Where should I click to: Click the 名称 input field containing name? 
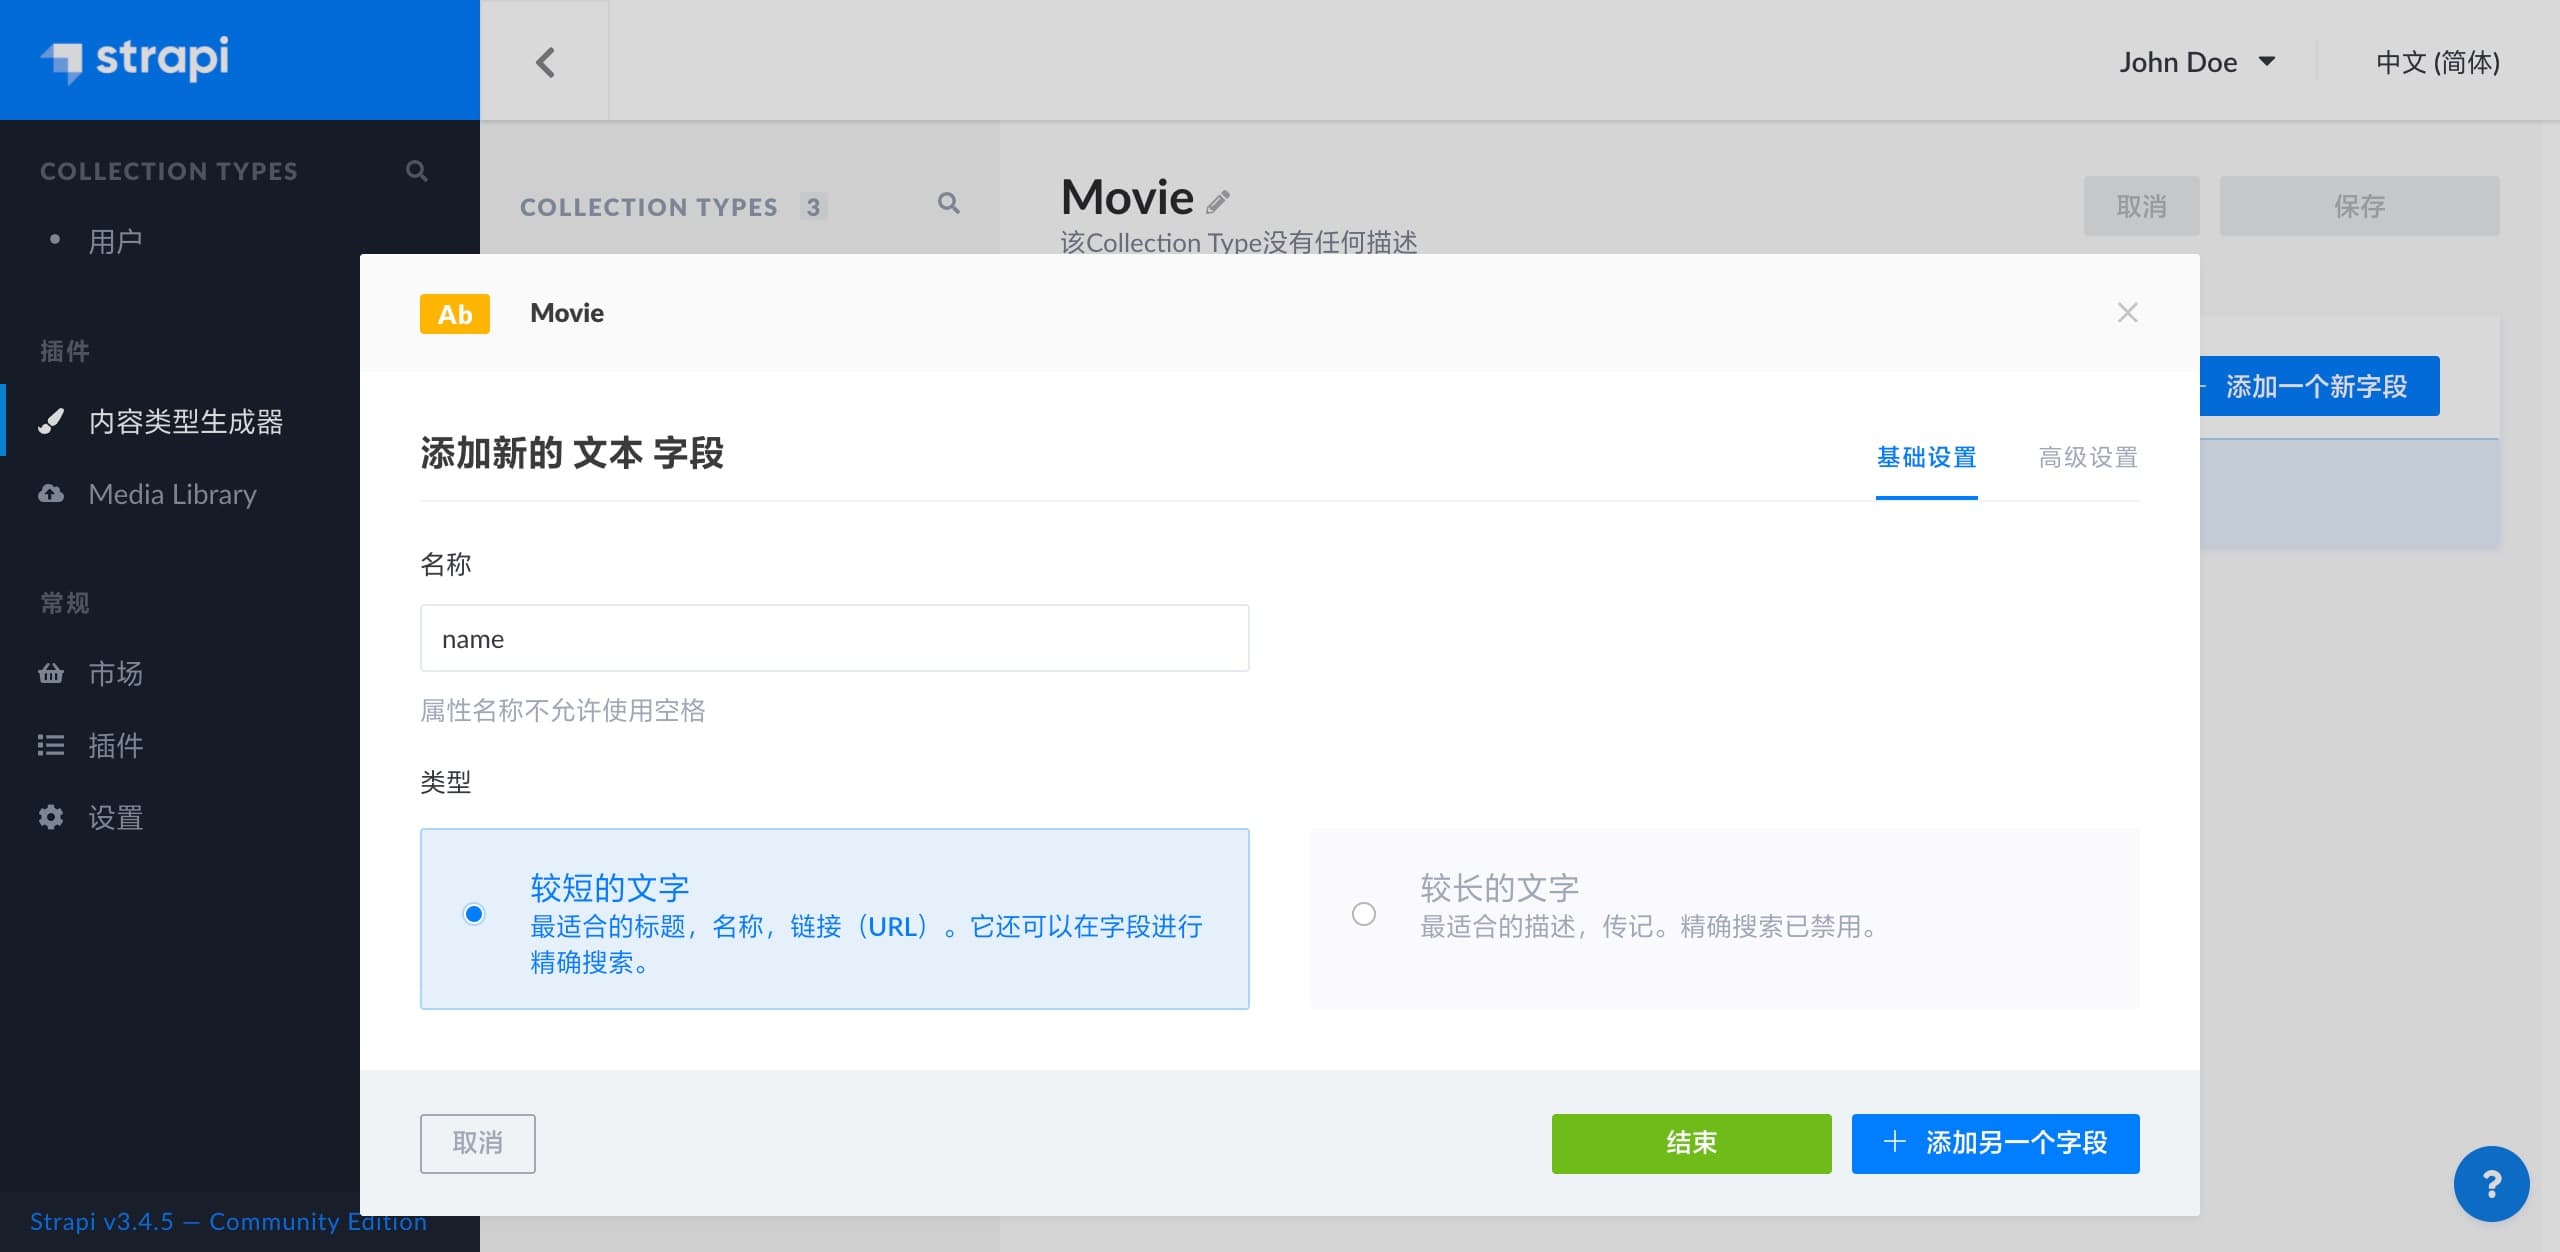[x=834, y=639]
